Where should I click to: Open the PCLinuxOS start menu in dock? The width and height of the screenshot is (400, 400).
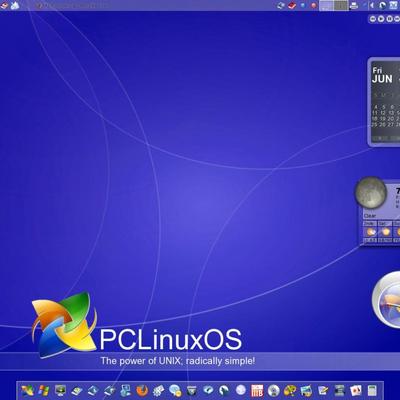tap(27, 390)
